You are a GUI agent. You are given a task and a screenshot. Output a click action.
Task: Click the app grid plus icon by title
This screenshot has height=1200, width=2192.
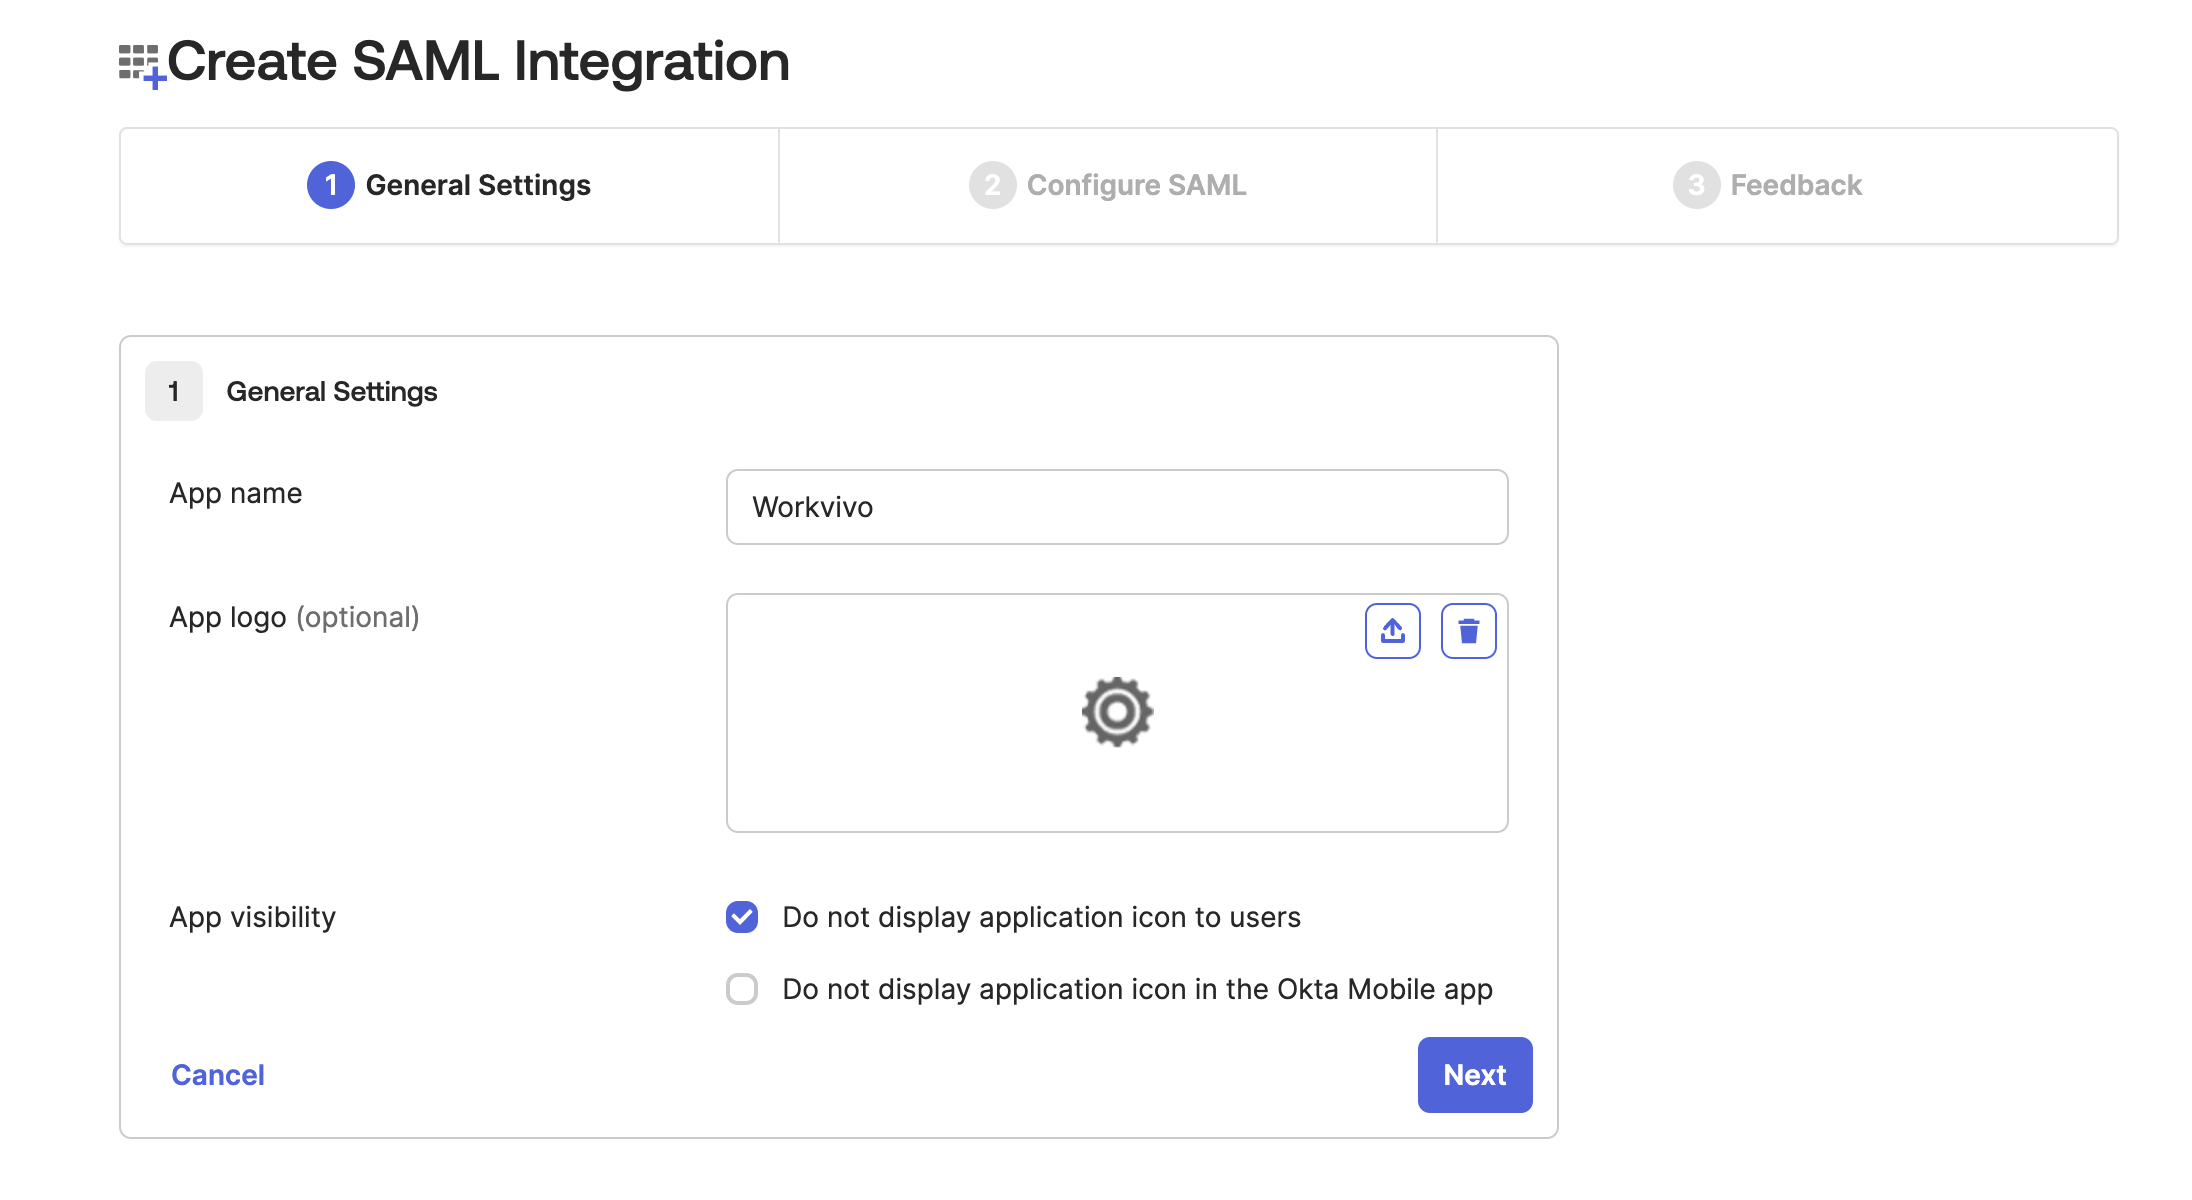(141, 65)
